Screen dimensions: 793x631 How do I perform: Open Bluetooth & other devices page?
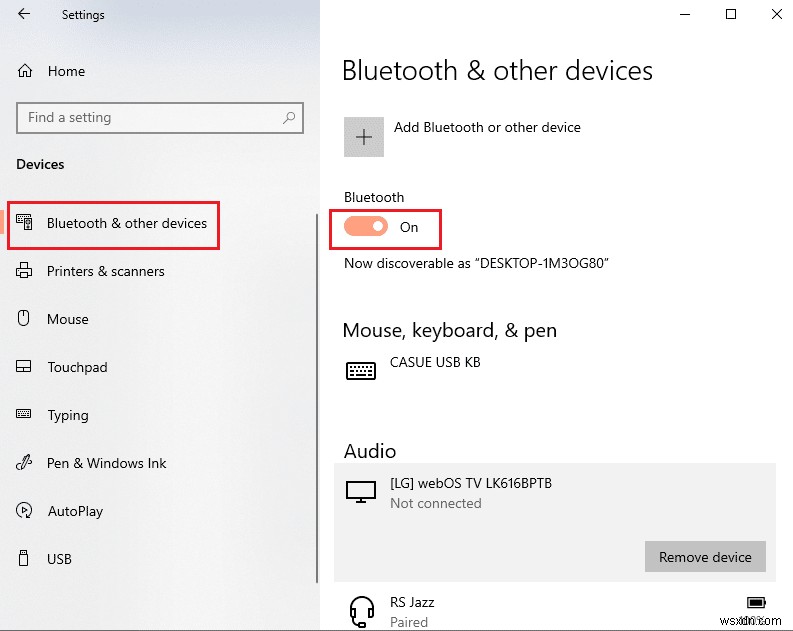point(126,223)
